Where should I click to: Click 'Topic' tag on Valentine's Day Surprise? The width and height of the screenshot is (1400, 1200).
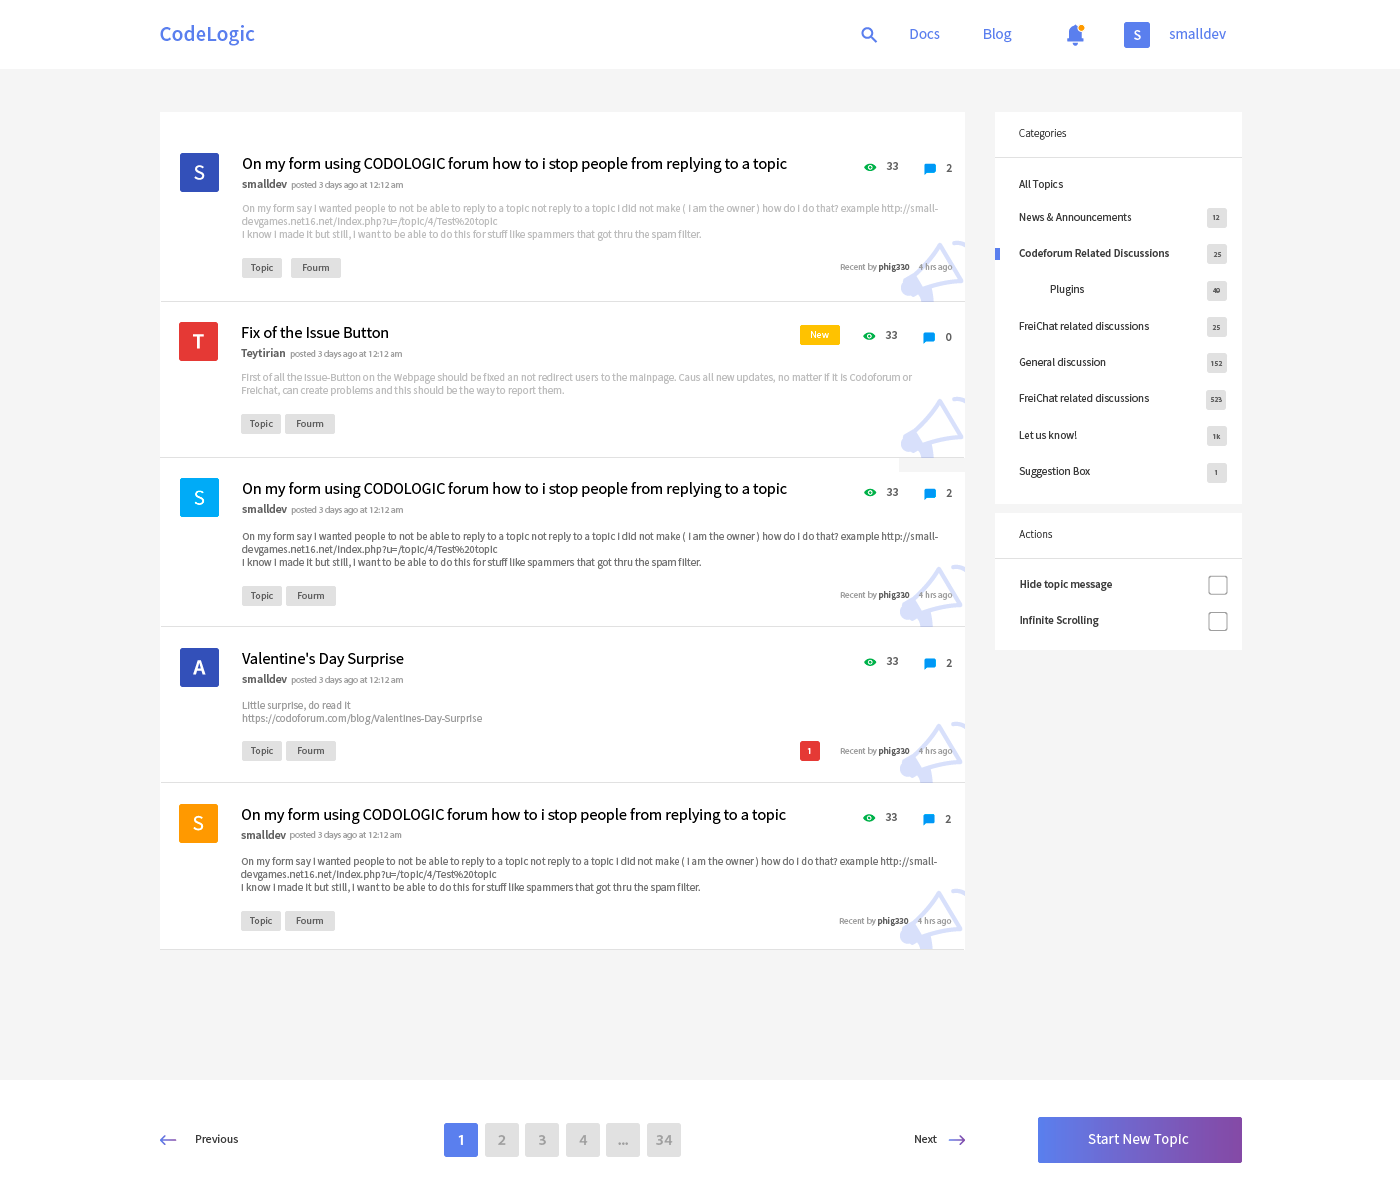(262, 751)
